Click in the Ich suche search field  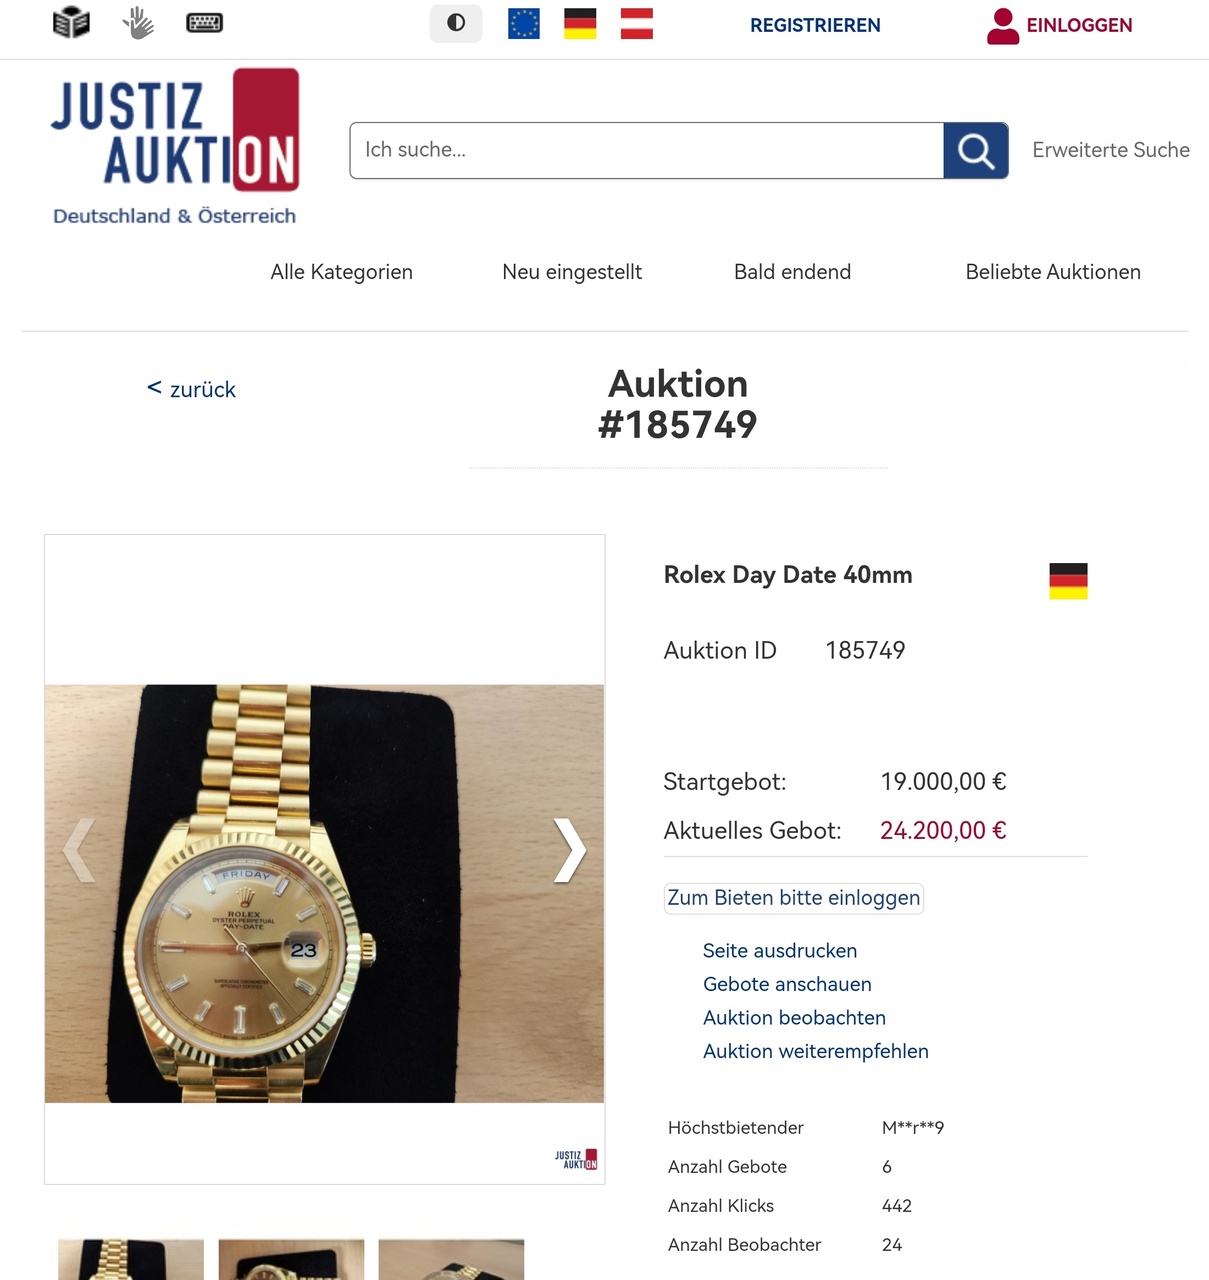point(647,151)
